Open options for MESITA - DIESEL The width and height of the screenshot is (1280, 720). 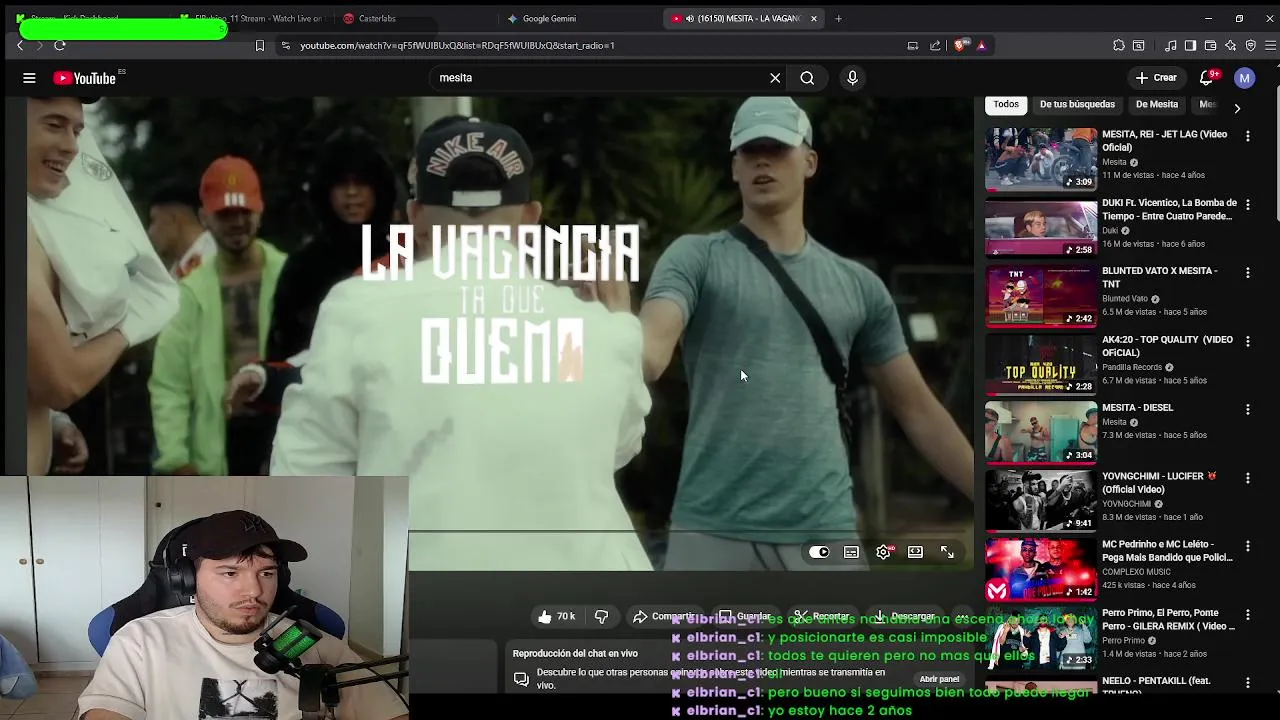pos(1247,409)
